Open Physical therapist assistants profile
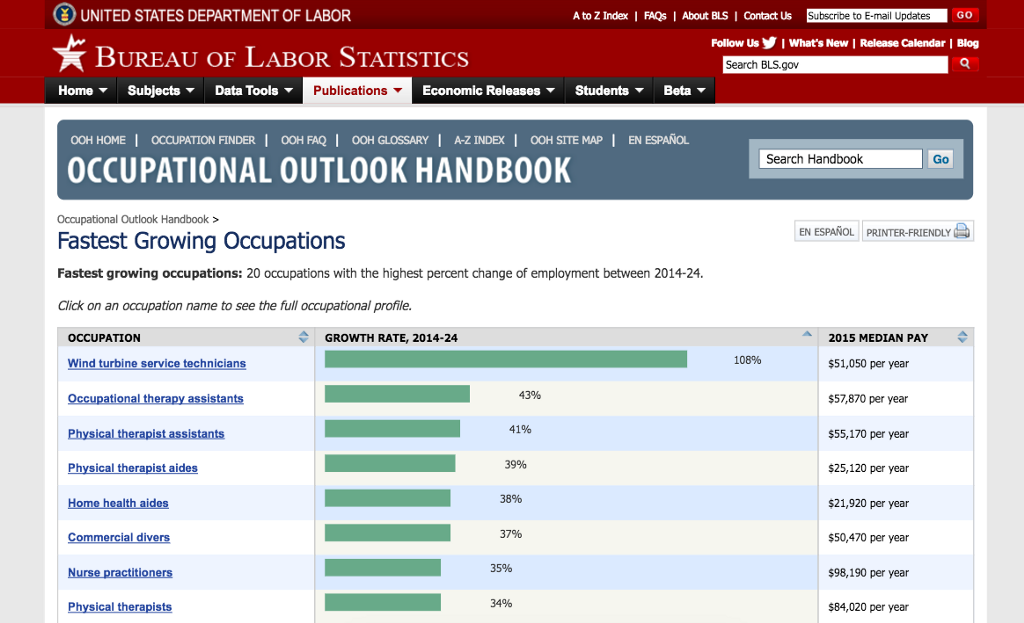 point(146,434)
